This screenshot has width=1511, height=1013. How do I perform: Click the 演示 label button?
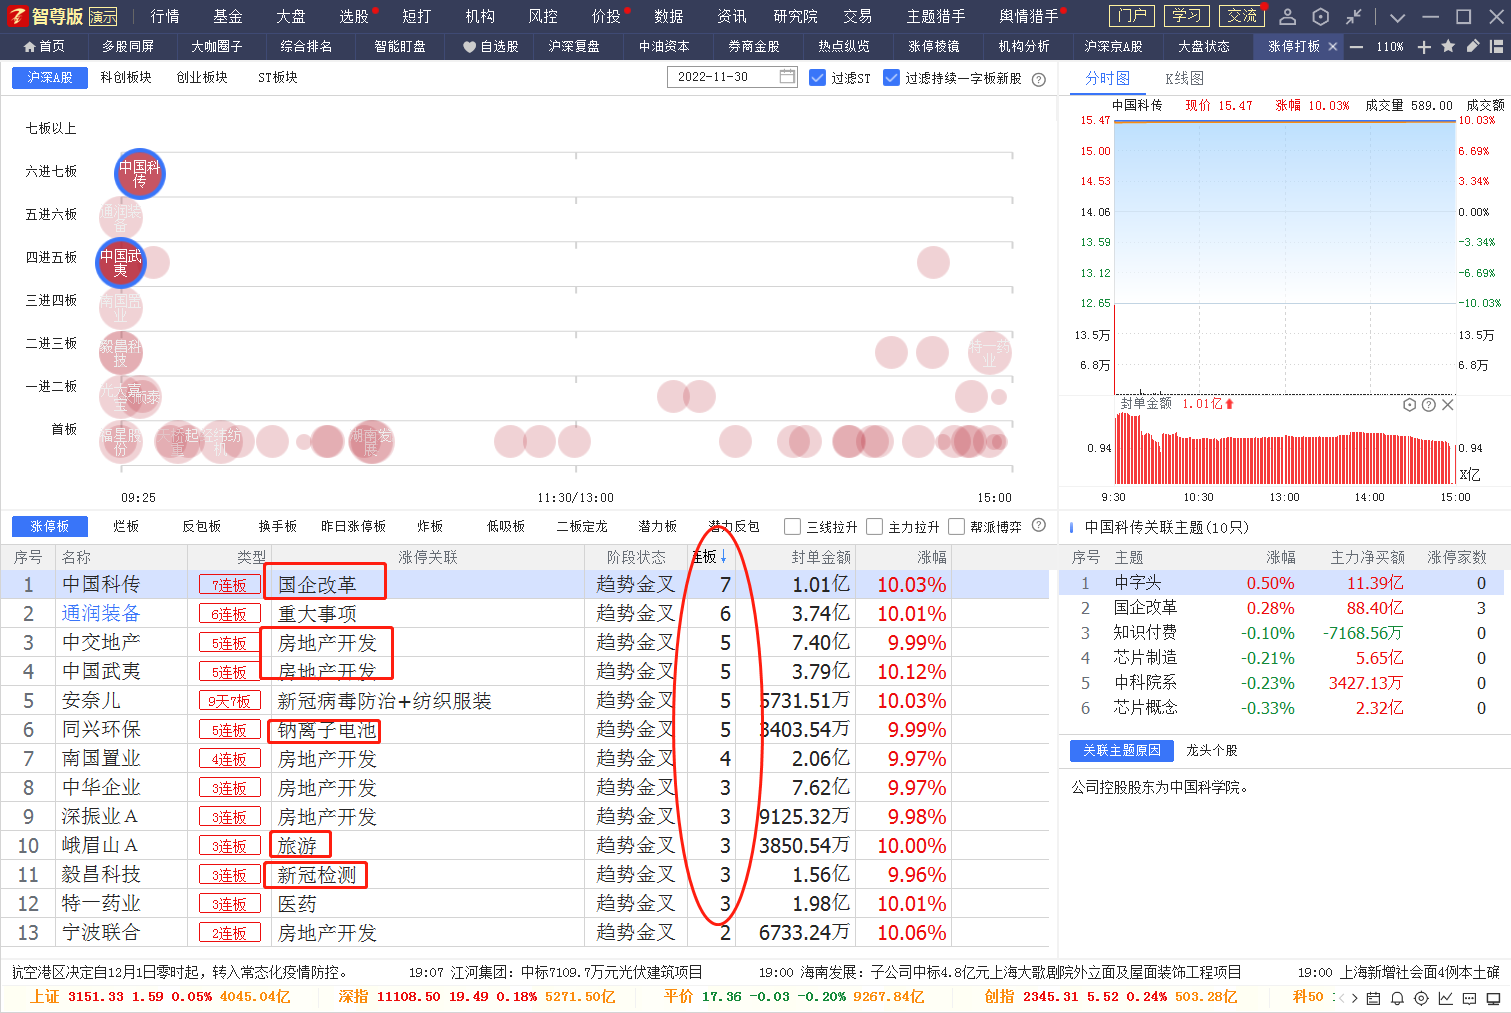[103, 17]
